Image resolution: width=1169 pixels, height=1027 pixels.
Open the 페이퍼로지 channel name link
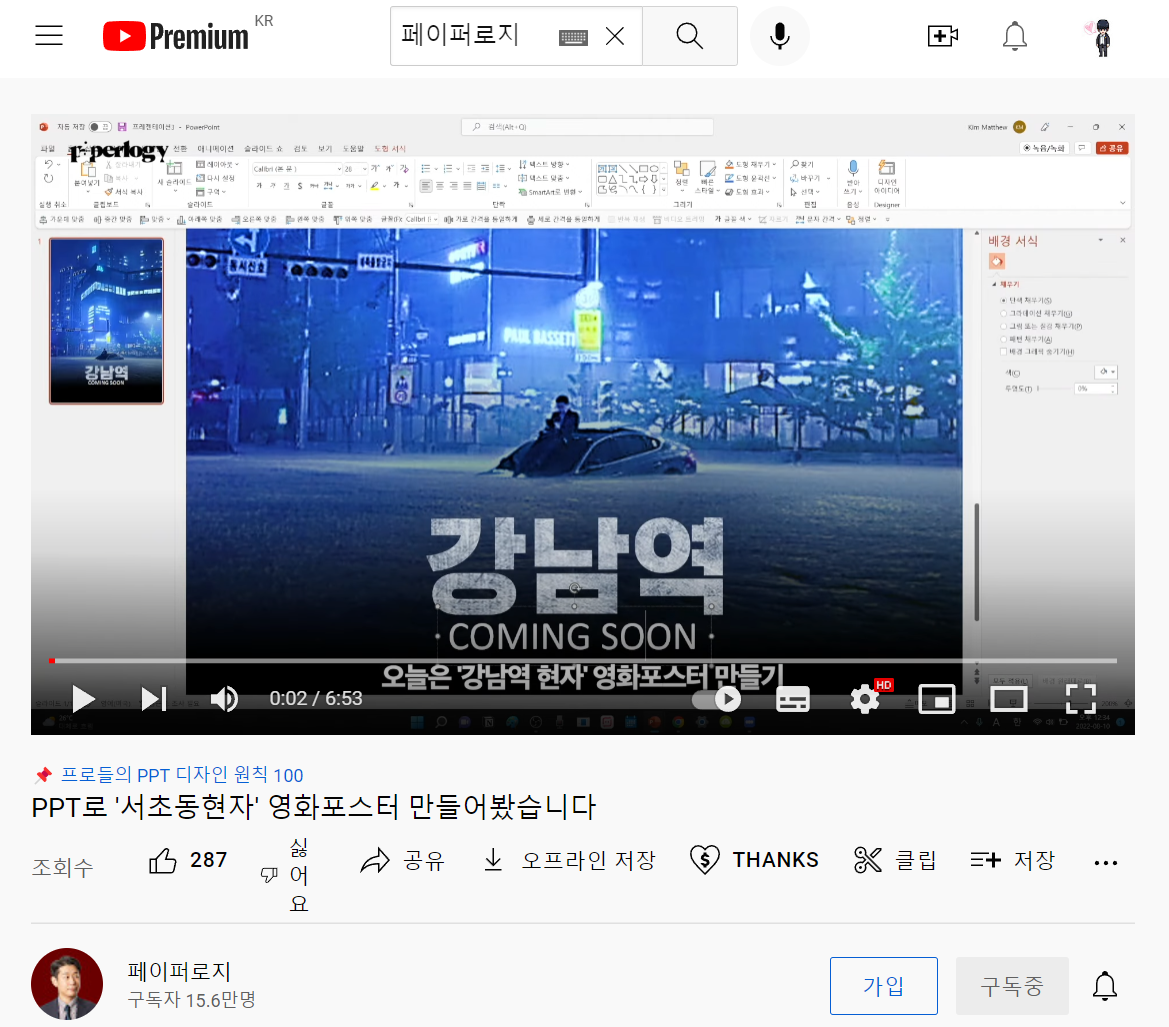click(180, 971)
